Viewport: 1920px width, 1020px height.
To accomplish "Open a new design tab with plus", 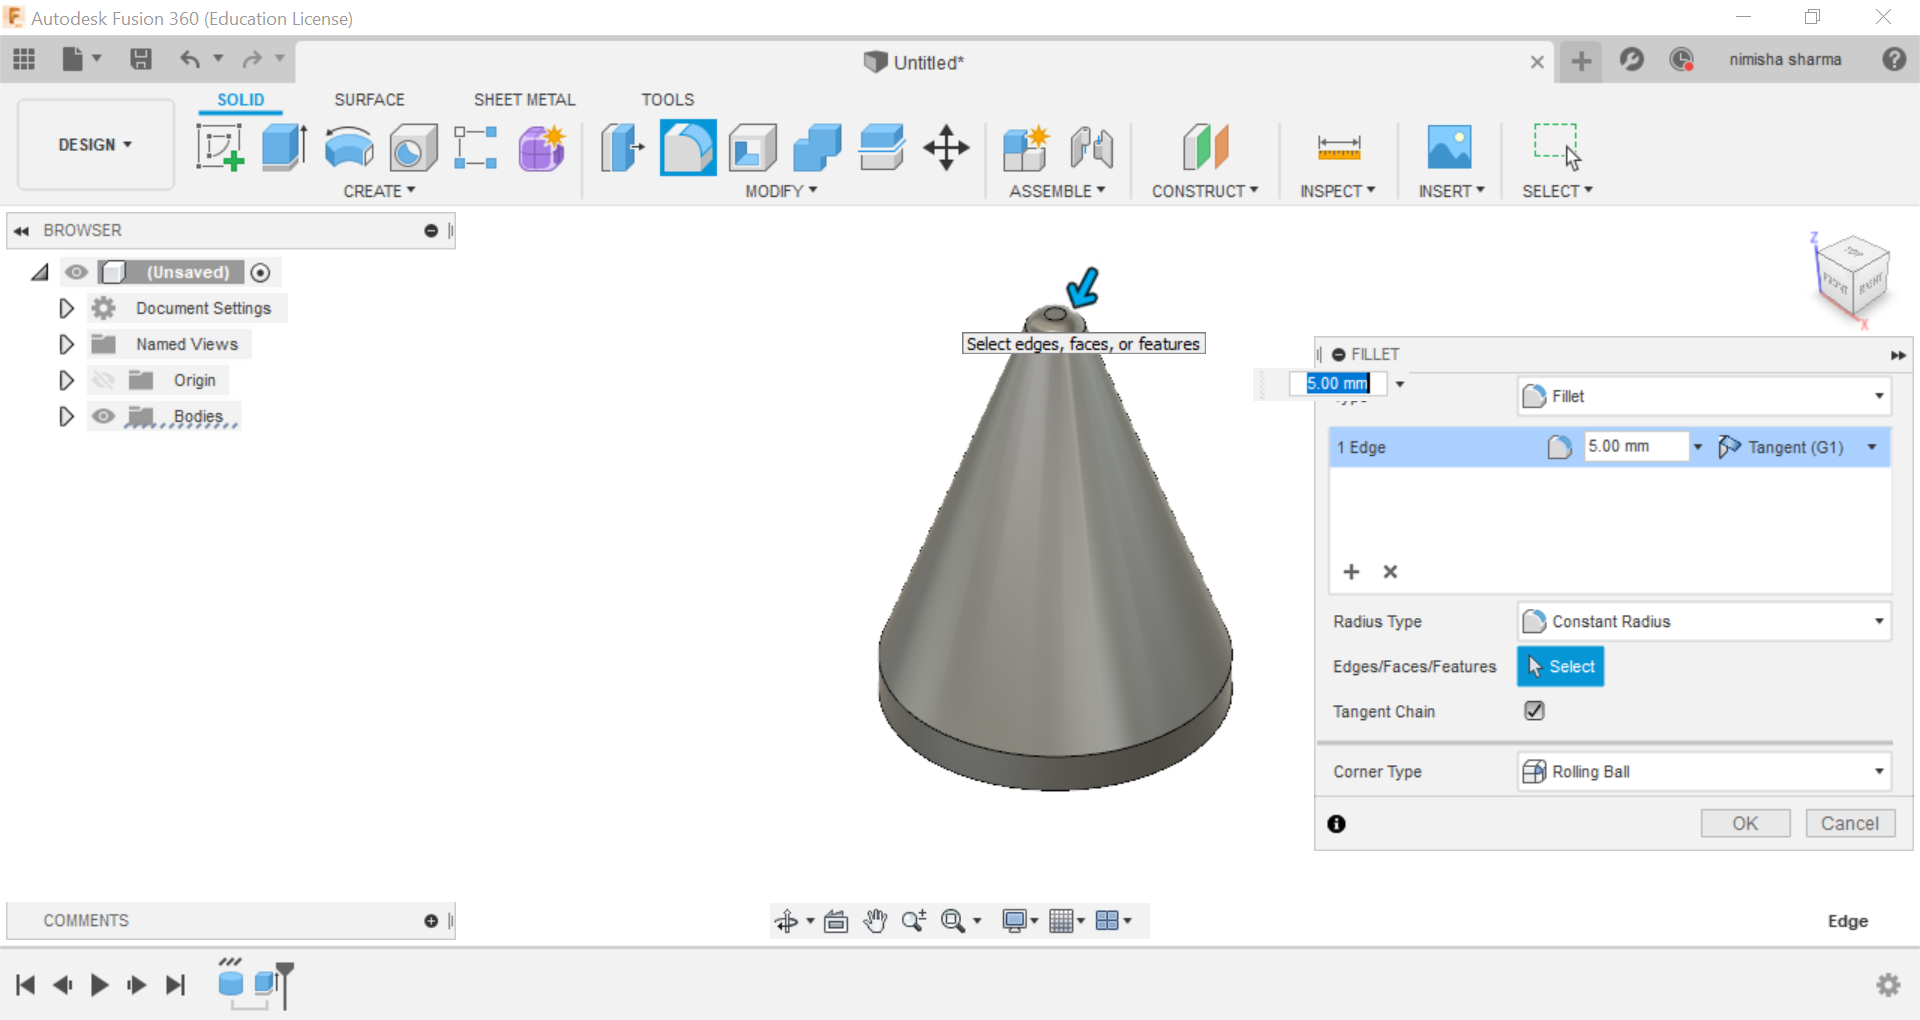I will 1581,61.
